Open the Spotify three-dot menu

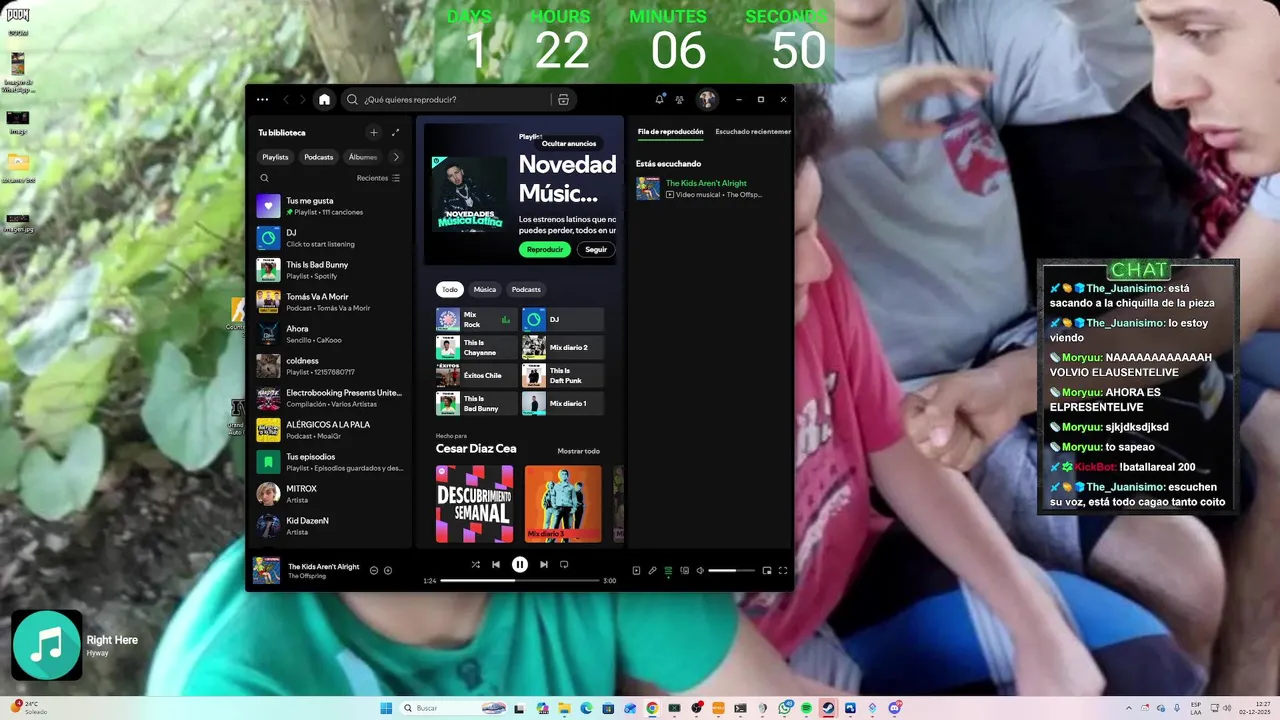click(262, 99)
